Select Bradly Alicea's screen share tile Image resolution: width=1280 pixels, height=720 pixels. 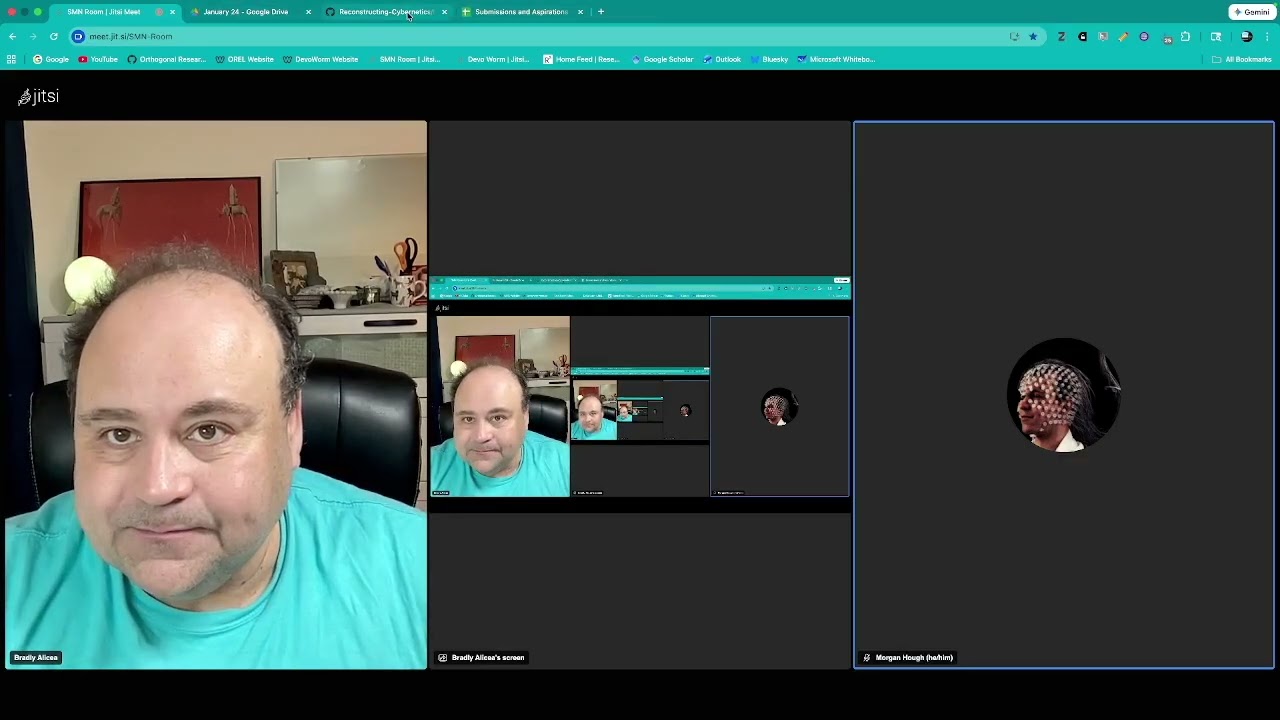click(640, 395)
